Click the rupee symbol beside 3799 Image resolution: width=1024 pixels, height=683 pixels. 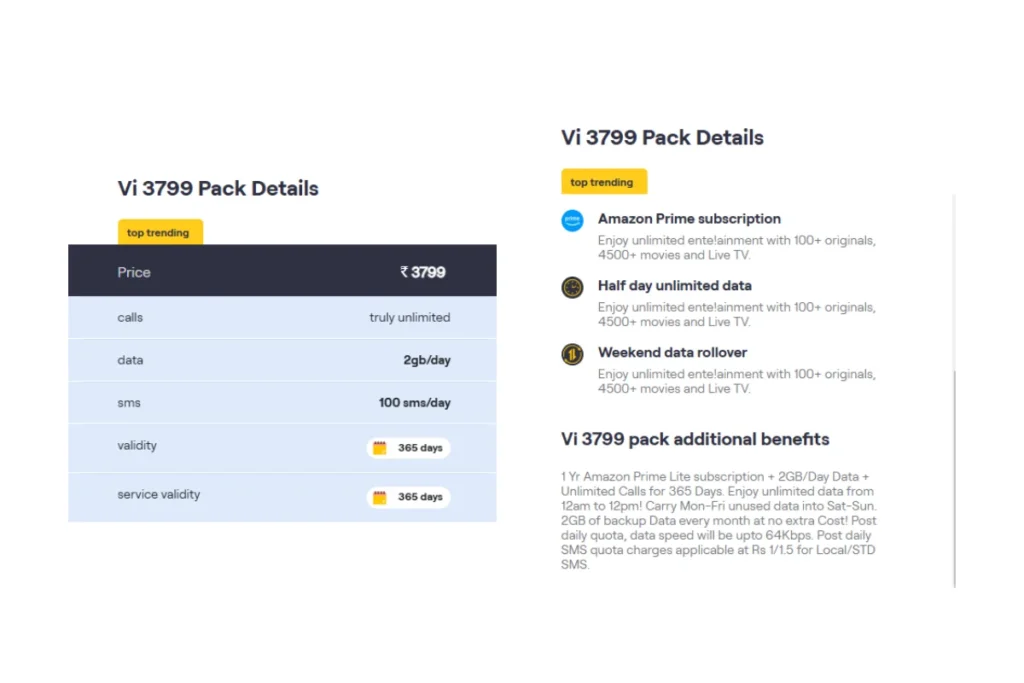pyautogui.click(x=404, y=272)
